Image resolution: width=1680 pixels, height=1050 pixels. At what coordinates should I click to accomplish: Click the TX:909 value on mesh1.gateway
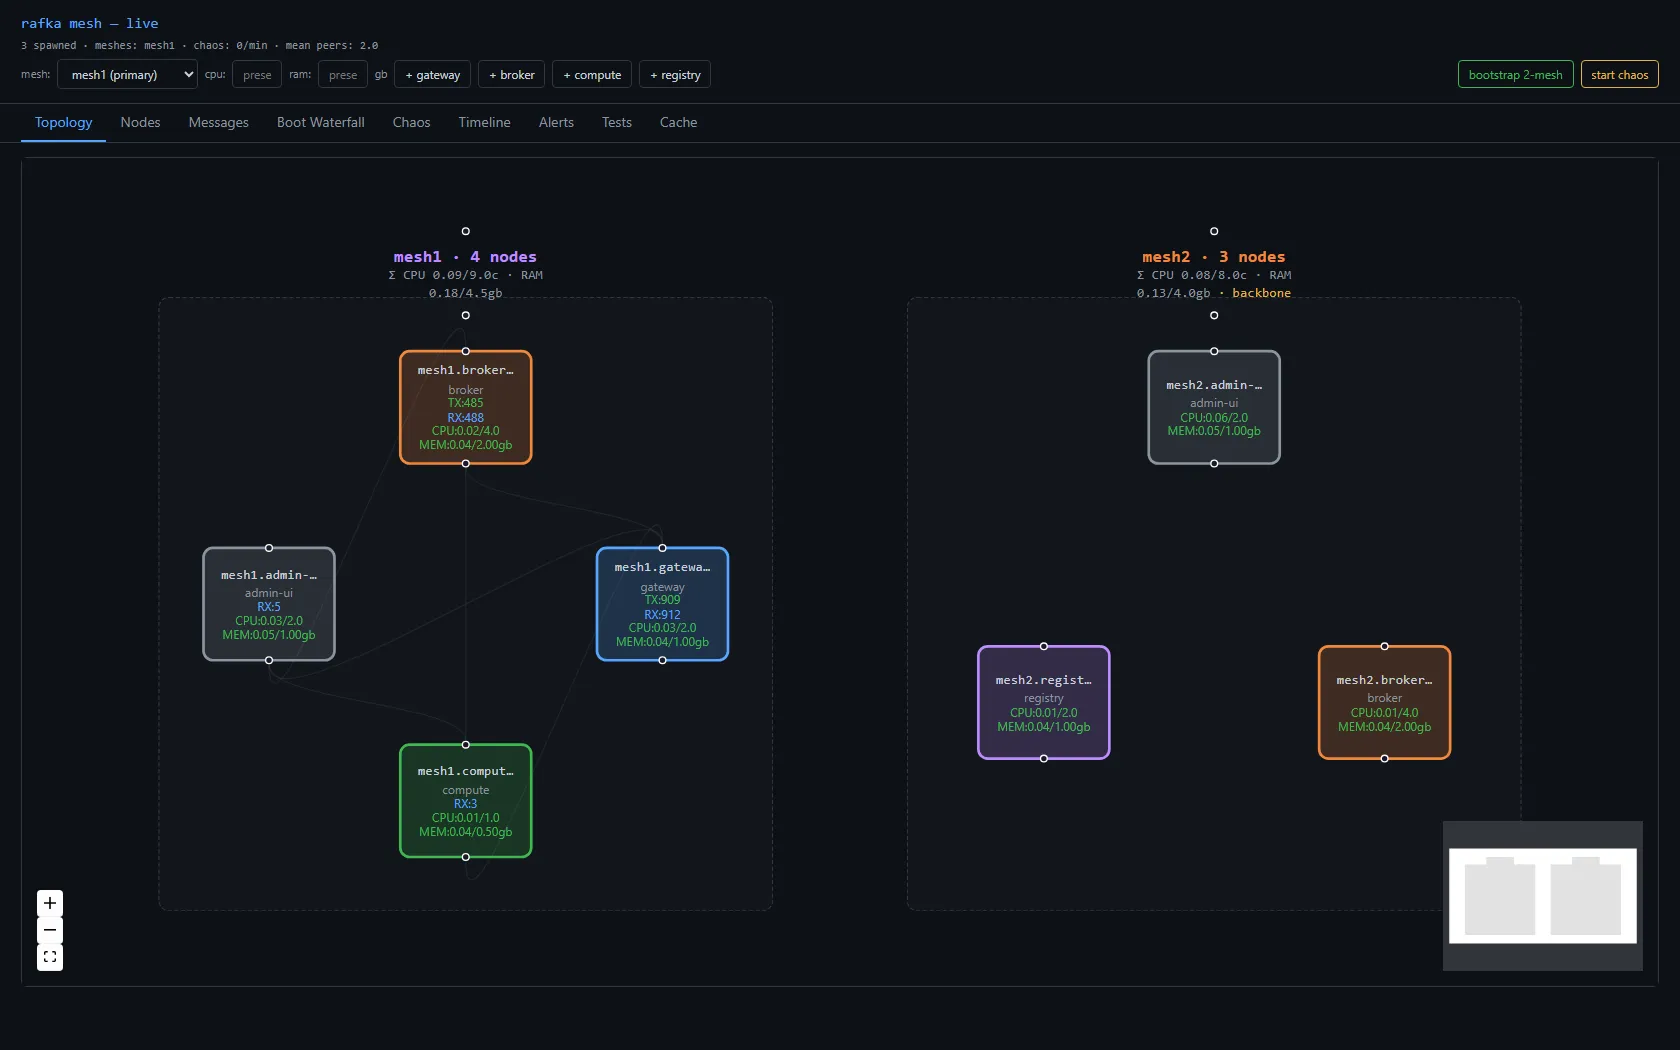[662, 600]
